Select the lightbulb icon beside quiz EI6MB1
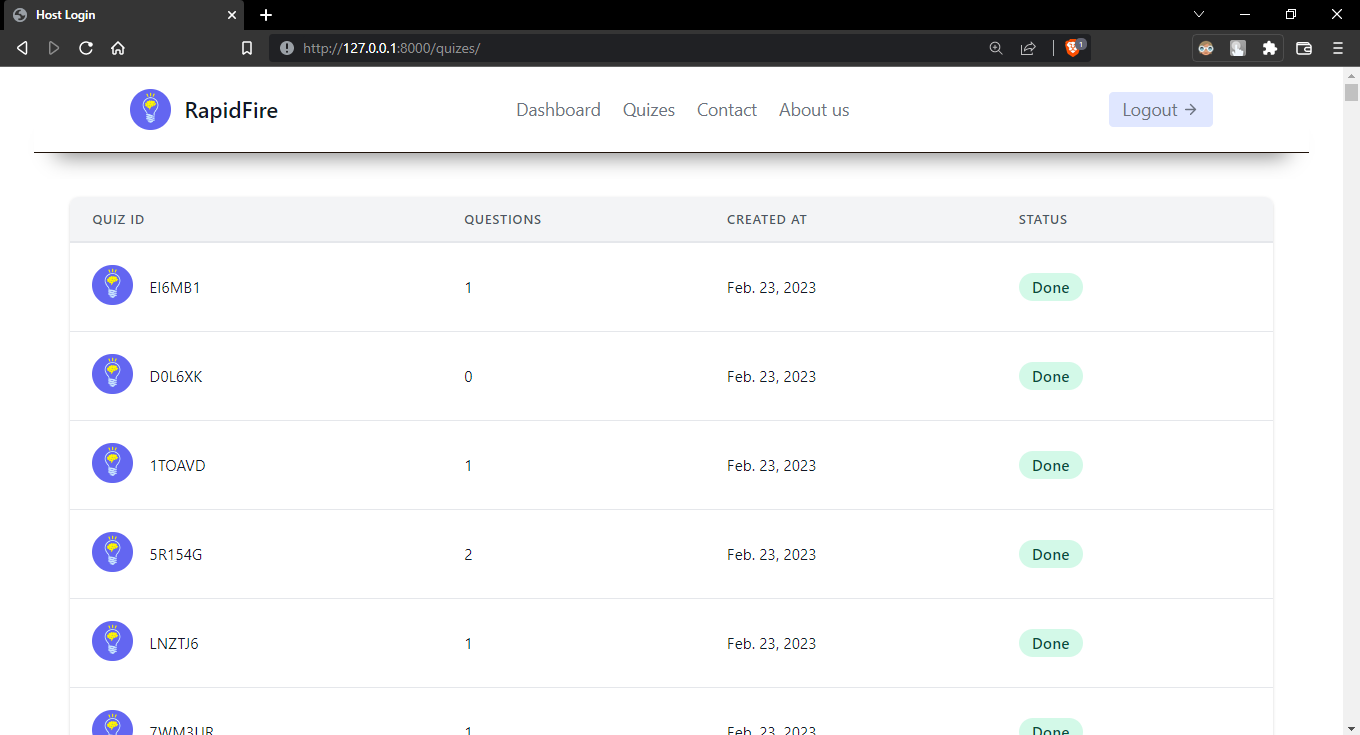1360x735 pixels. coord(112,284)
